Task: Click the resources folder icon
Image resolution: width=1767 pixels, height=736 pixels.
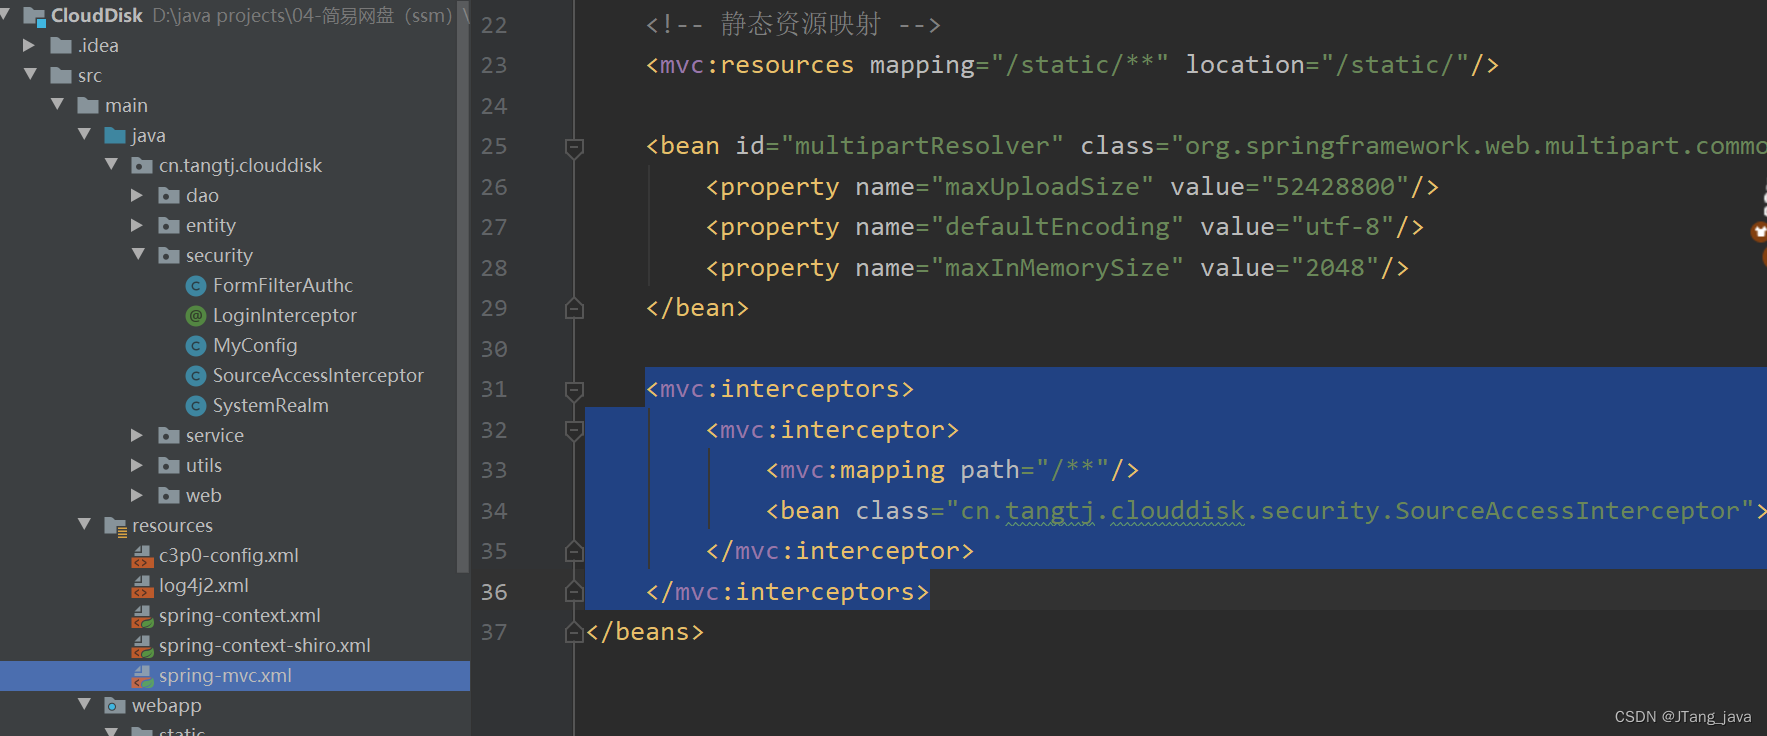Action: 115,526
